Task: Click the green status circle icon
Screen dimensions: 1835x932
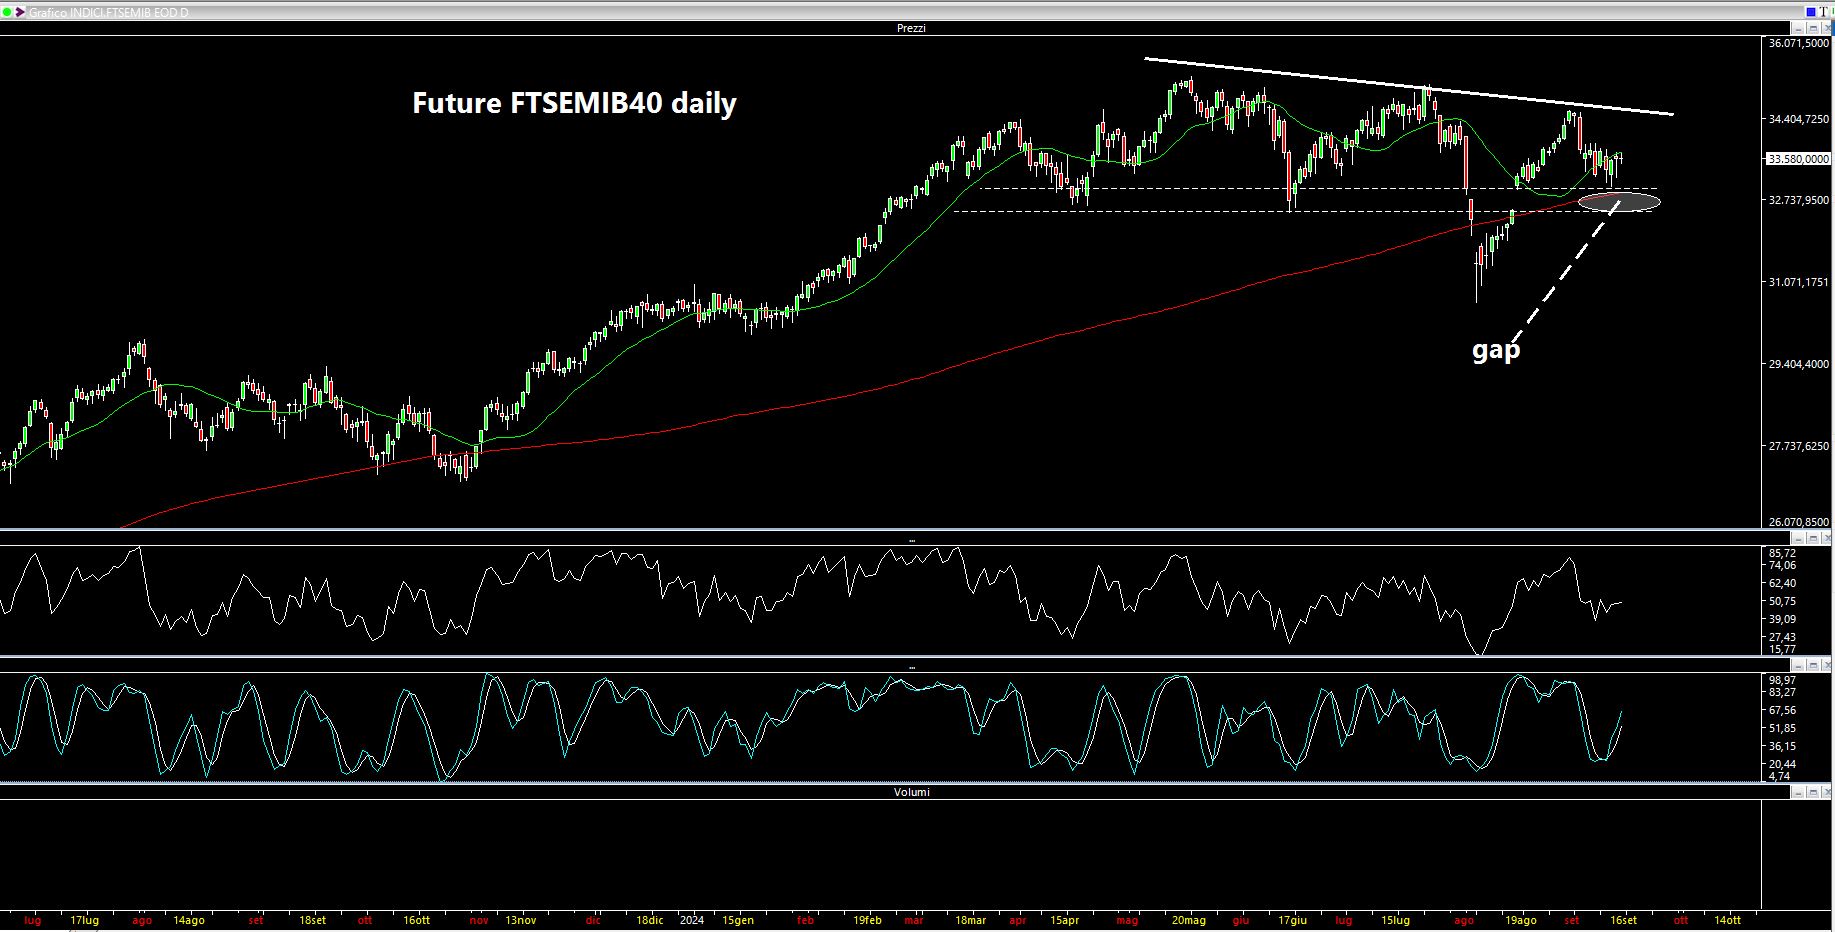Action: 8,12
